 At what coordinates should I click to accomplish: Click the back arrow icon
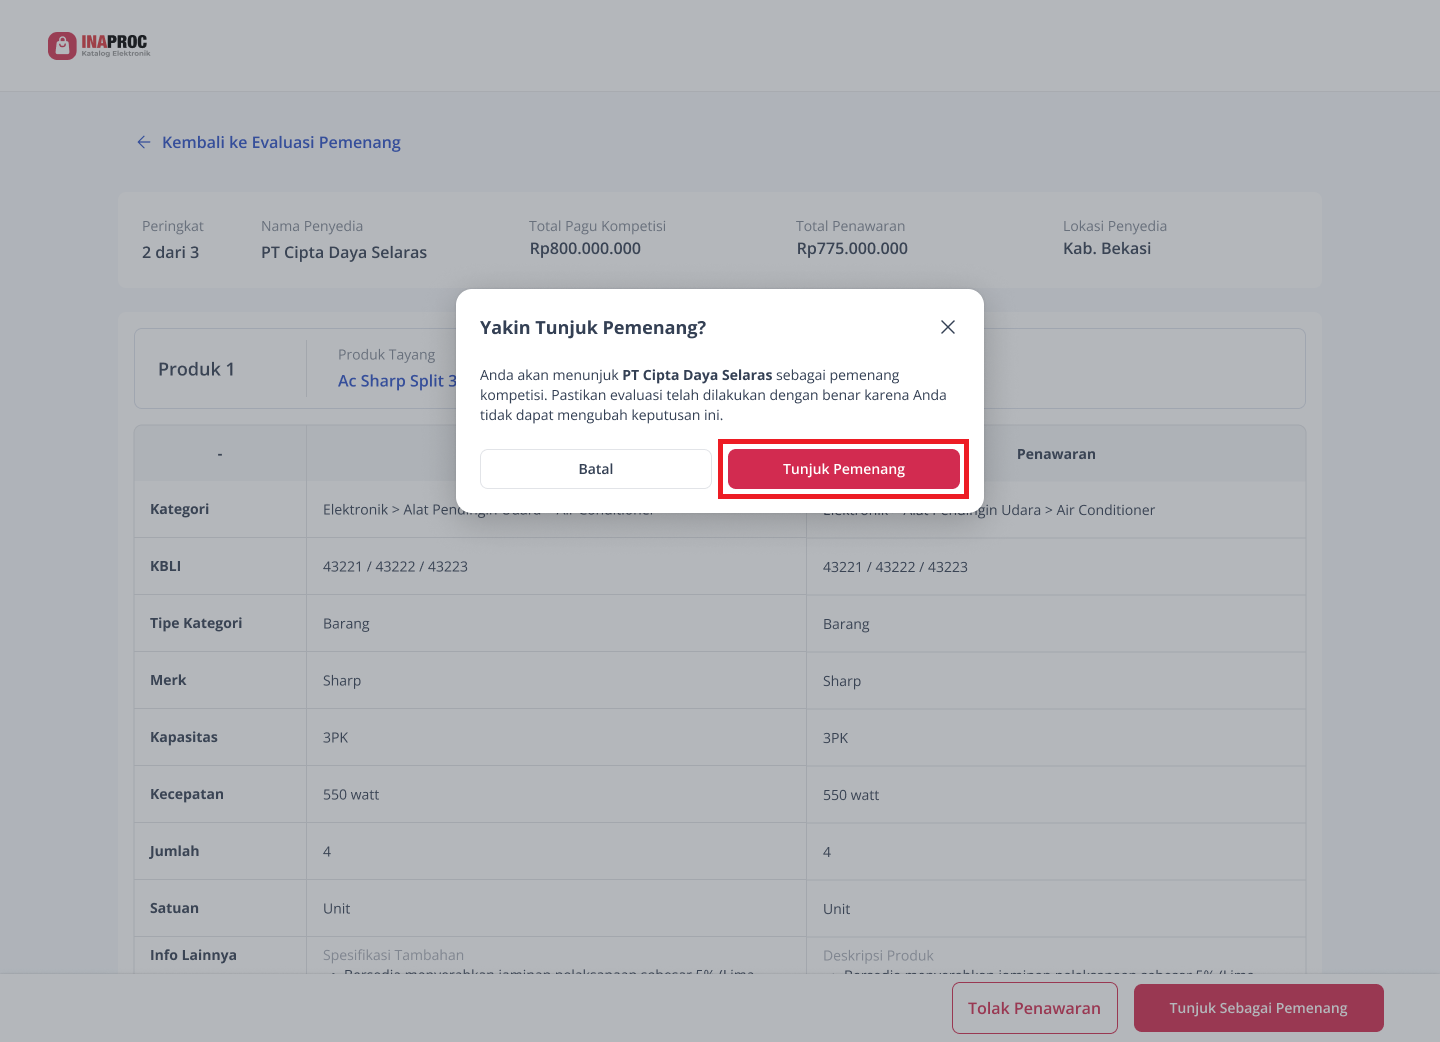pyautogui.click(x=144, y=143)
